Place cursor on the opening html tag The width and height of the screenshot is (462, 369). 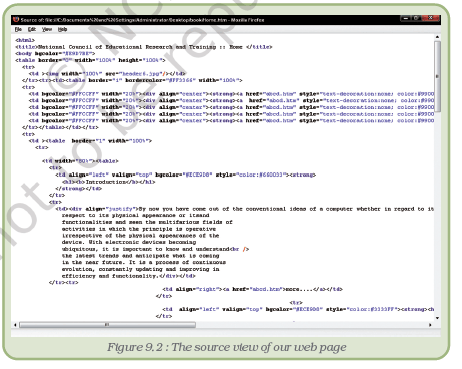point(25,40)
